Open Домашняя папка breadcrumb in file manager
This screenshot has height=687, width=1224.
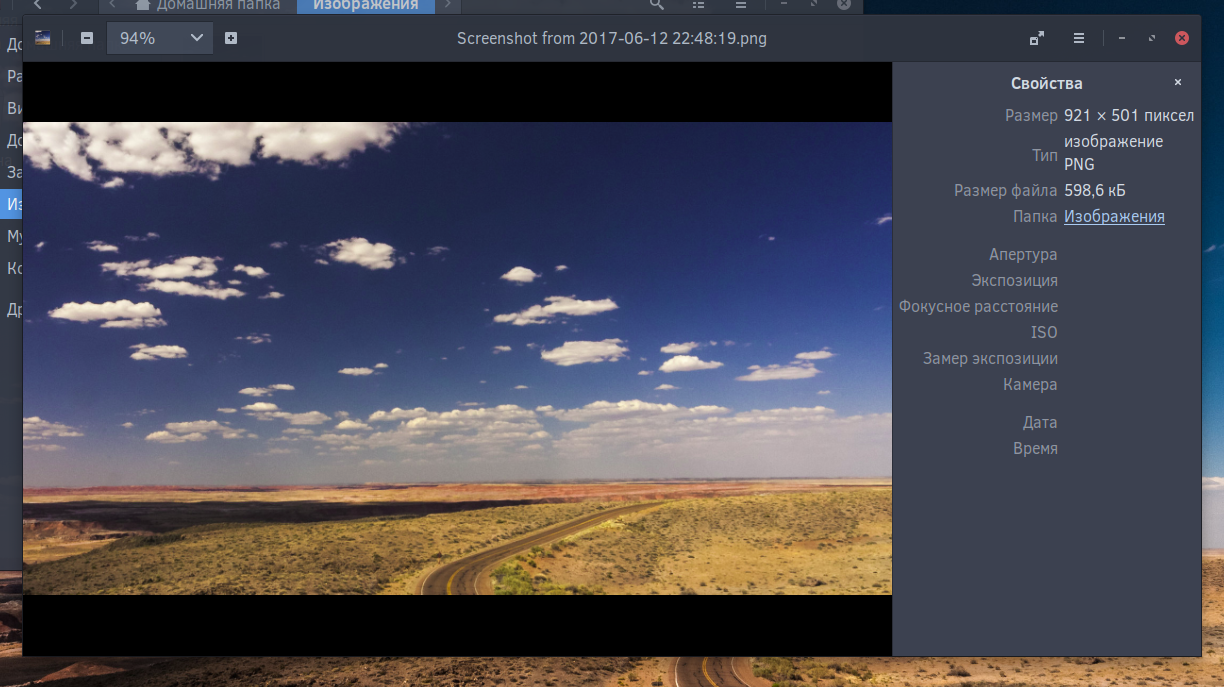208,5
